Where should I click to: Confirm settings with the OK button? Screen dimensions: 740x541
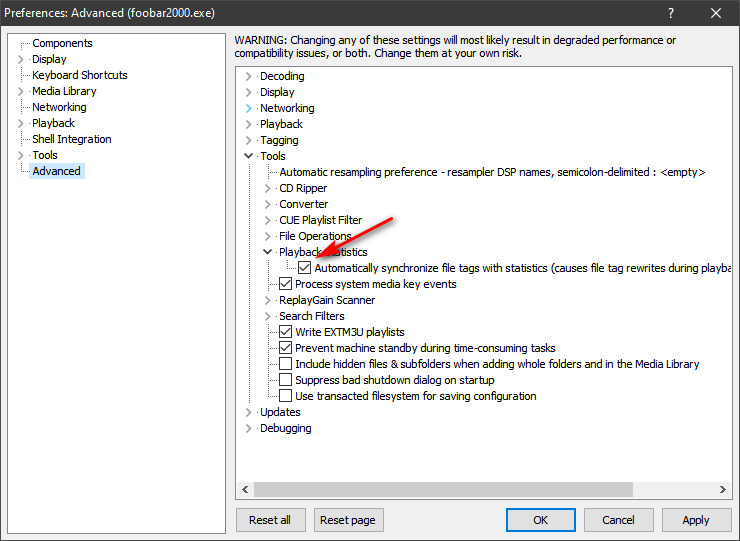coord(541,520)
